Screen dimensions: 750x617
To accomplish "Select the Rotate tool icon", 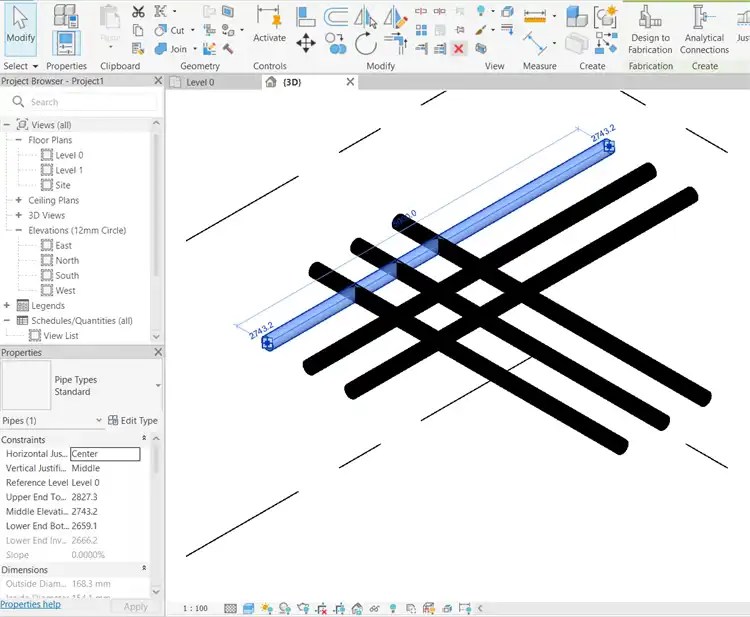I will click(366, 44).
